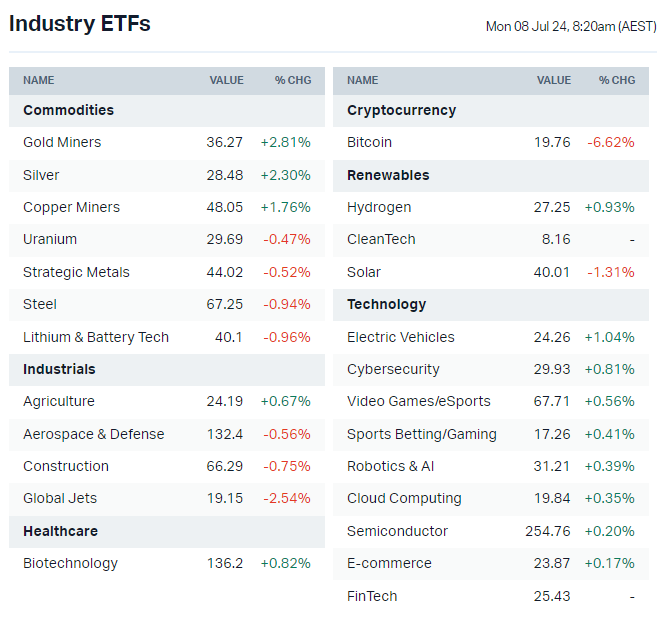Open the Semiconductor ETF row
This screenshot has height=618, width=665.
tap(397, 531)
